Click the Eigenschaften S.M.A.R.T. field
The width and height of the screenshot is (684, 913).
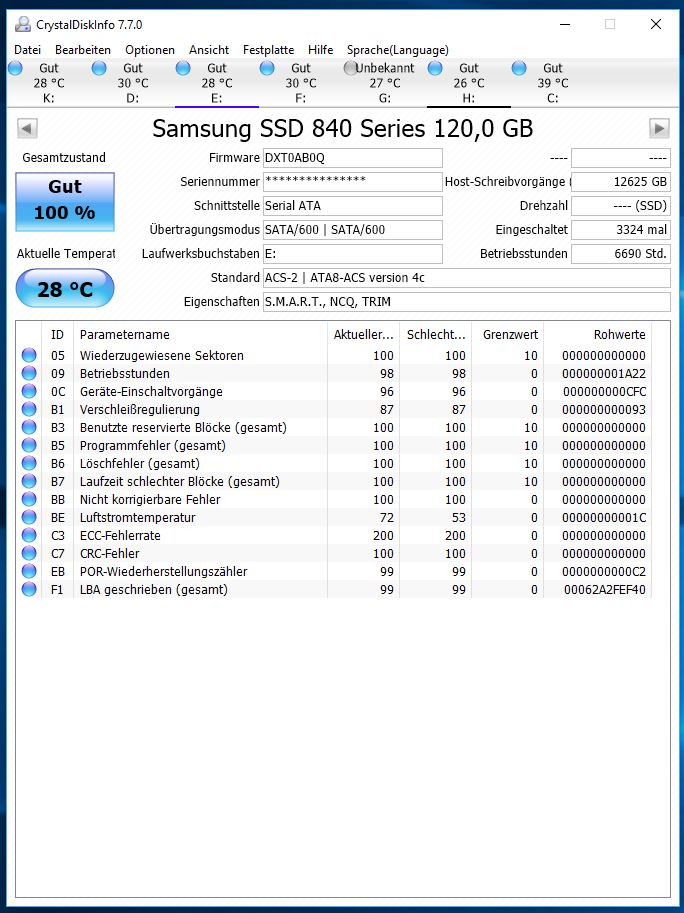[x=467, y=302]
